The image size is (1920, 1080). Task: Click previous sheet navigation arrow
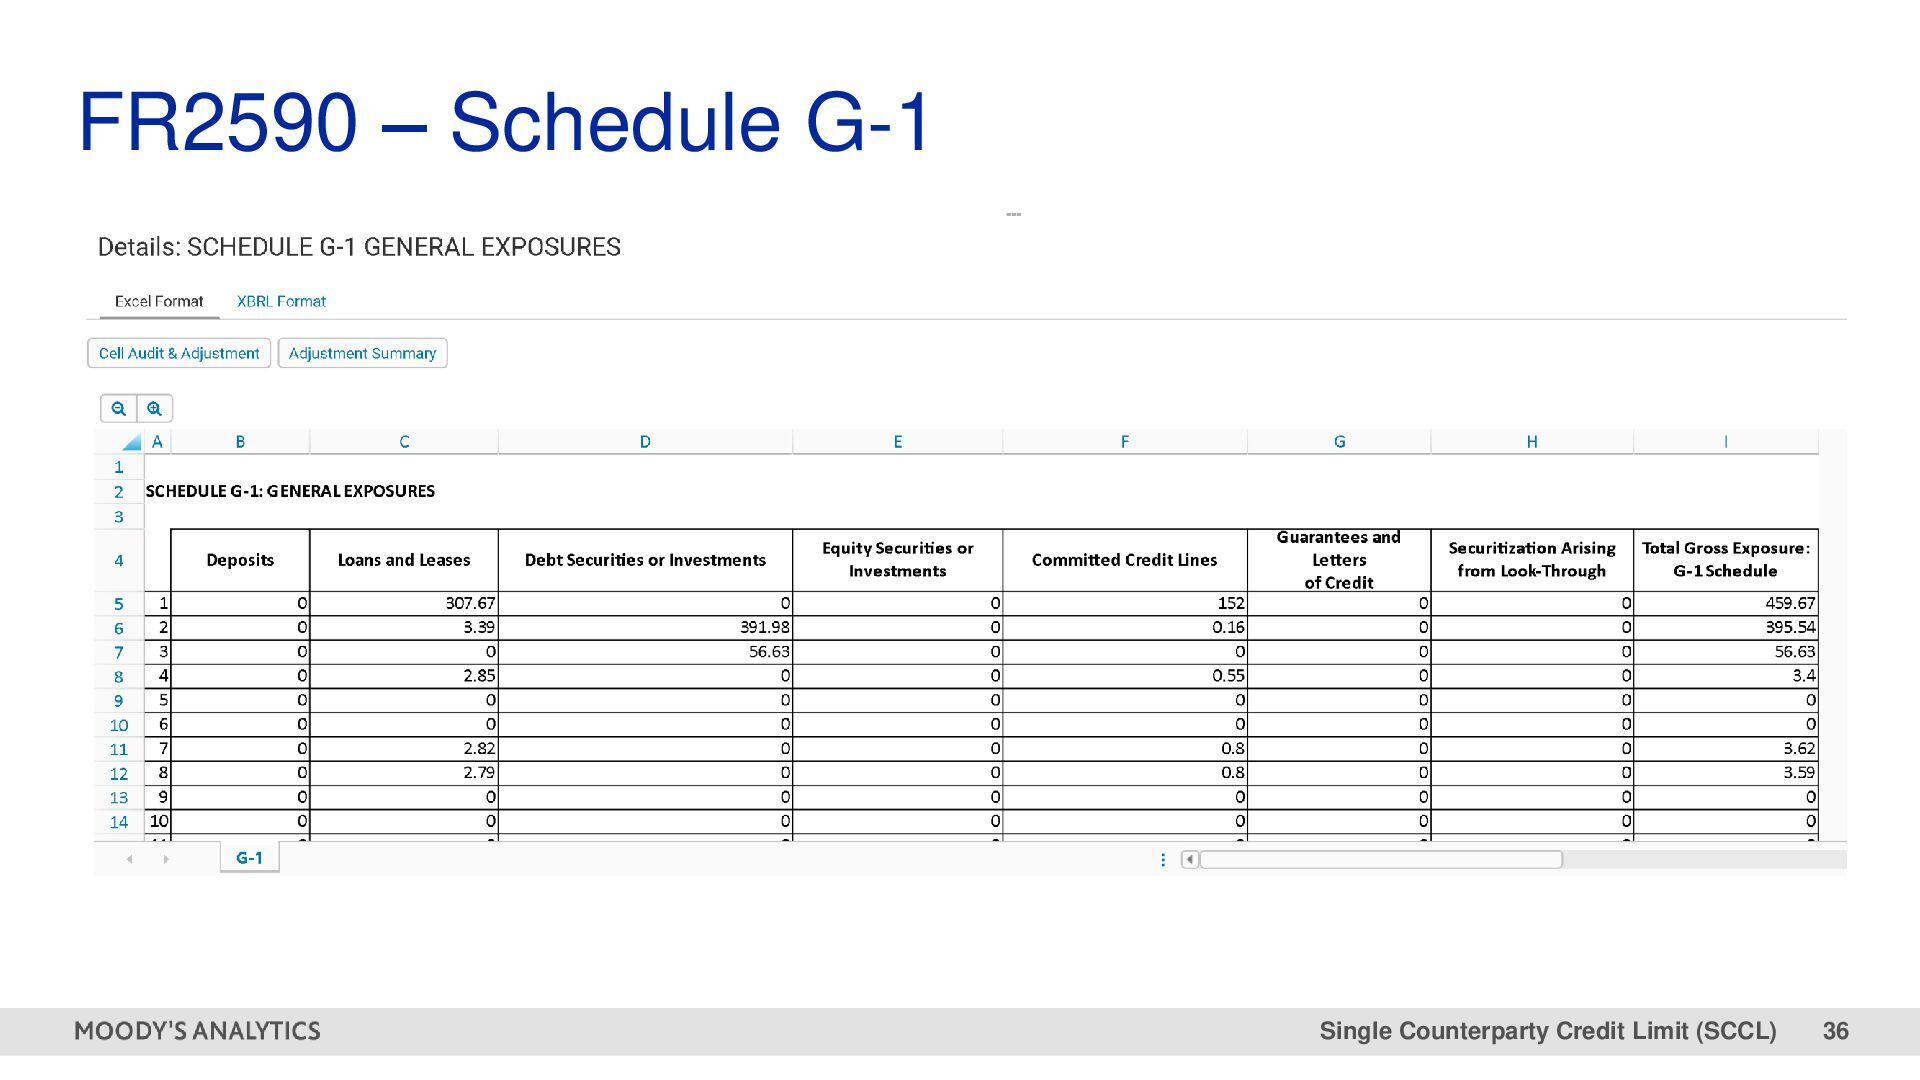click(x=129, y=859)
